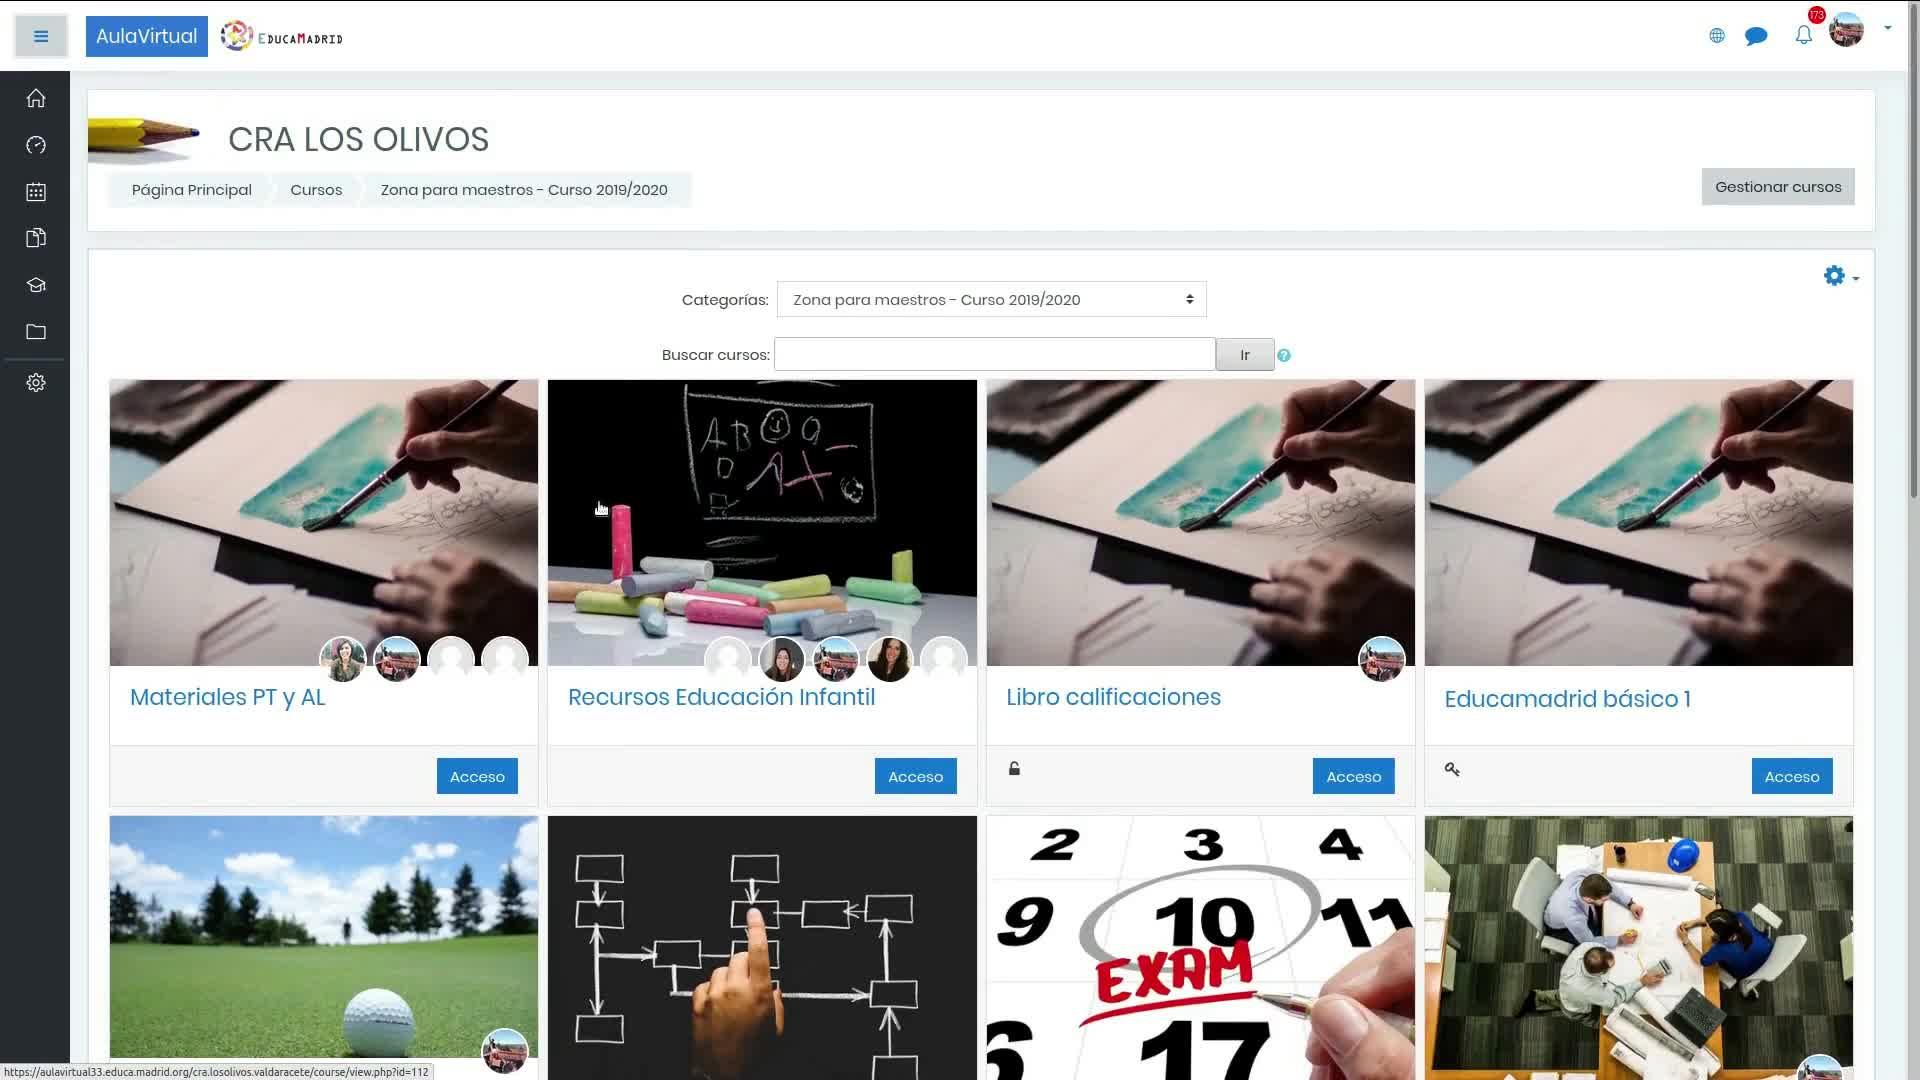Open the Dashboard gauge icon in sidebar
This screenshot has width=1920, height=1080.
pyautogui.click(x=36, y=145)
